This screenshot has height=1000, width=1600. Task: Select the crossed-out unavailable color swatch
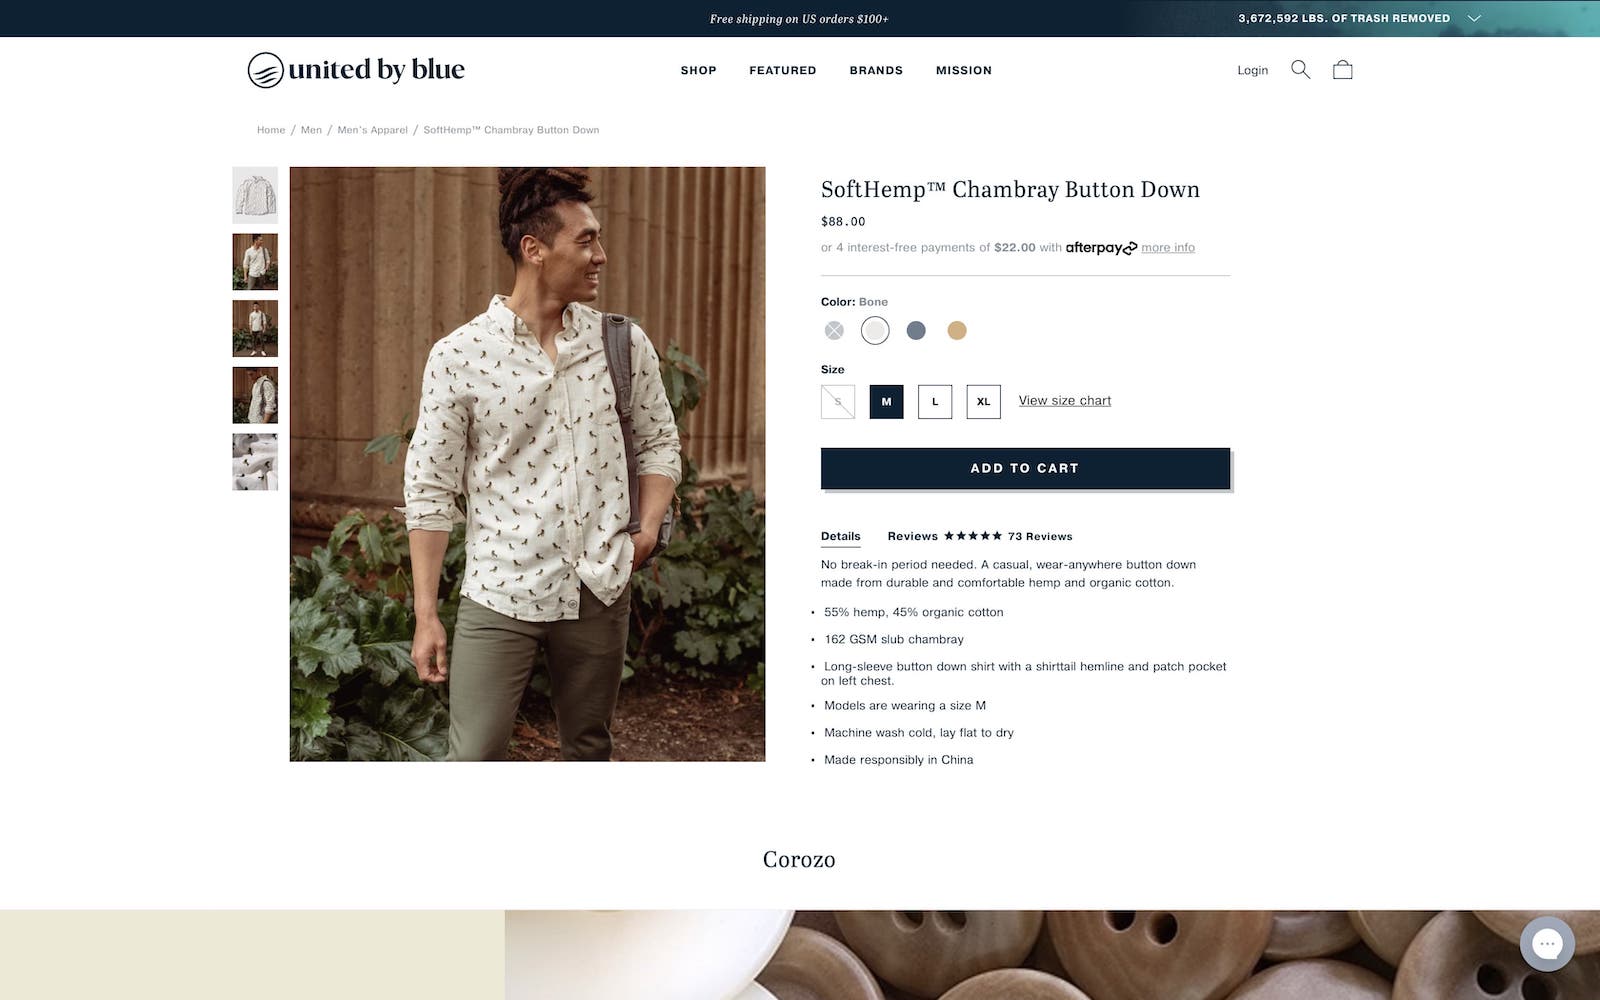[x=834, y=330]
